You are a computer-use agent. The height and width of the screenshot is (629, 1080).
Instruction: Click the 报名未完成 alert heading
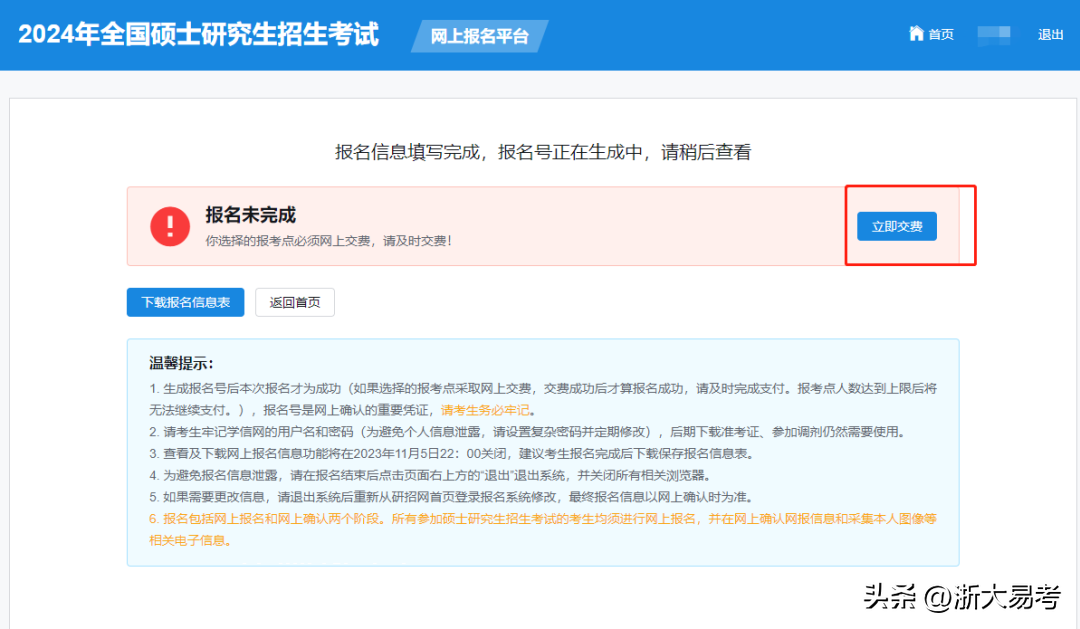(x=250, y=215)
